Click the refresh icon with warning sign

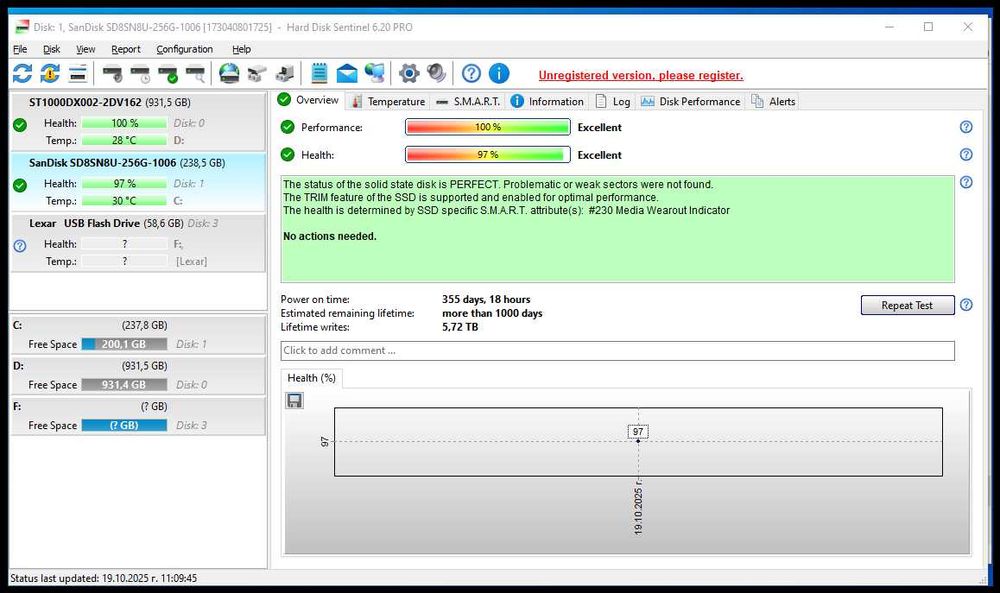point(50,74)
